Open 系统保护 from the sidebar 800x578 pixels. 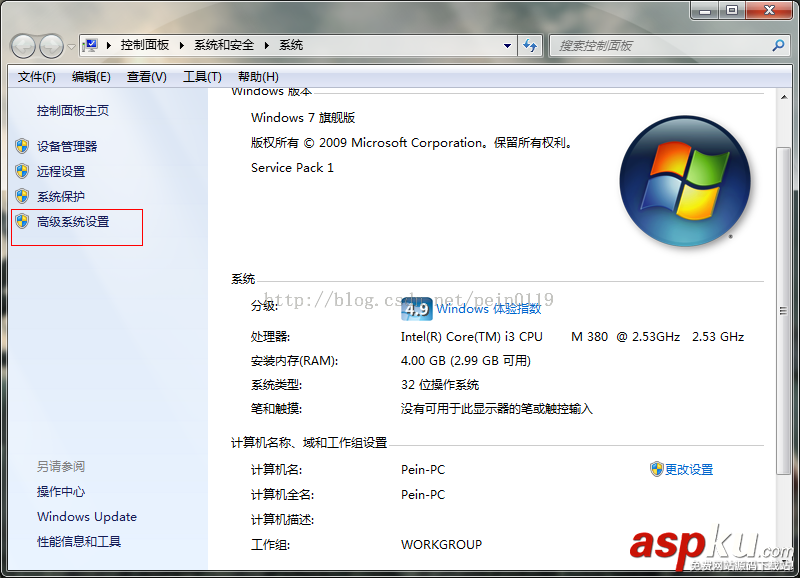[x=61, y=197]
